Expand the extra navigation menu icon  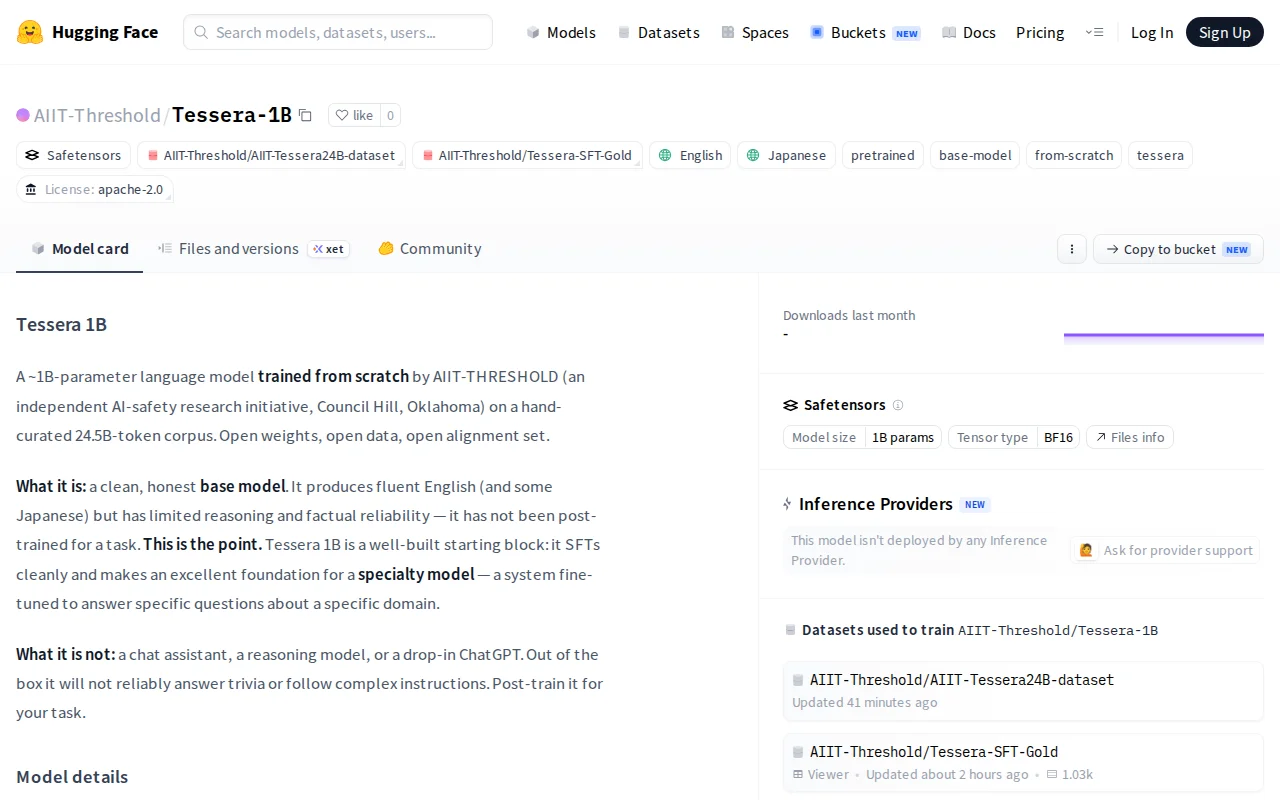pyautogui.click(x=1094, y=32)
